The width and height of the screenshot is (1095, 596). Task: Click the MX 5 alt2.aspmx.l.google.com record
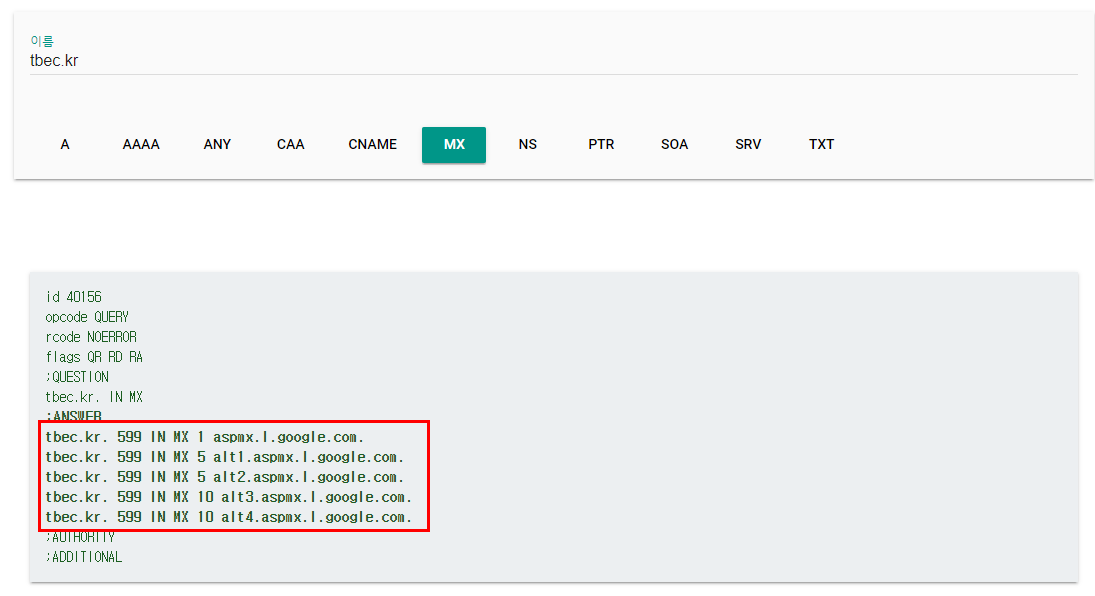225,477
